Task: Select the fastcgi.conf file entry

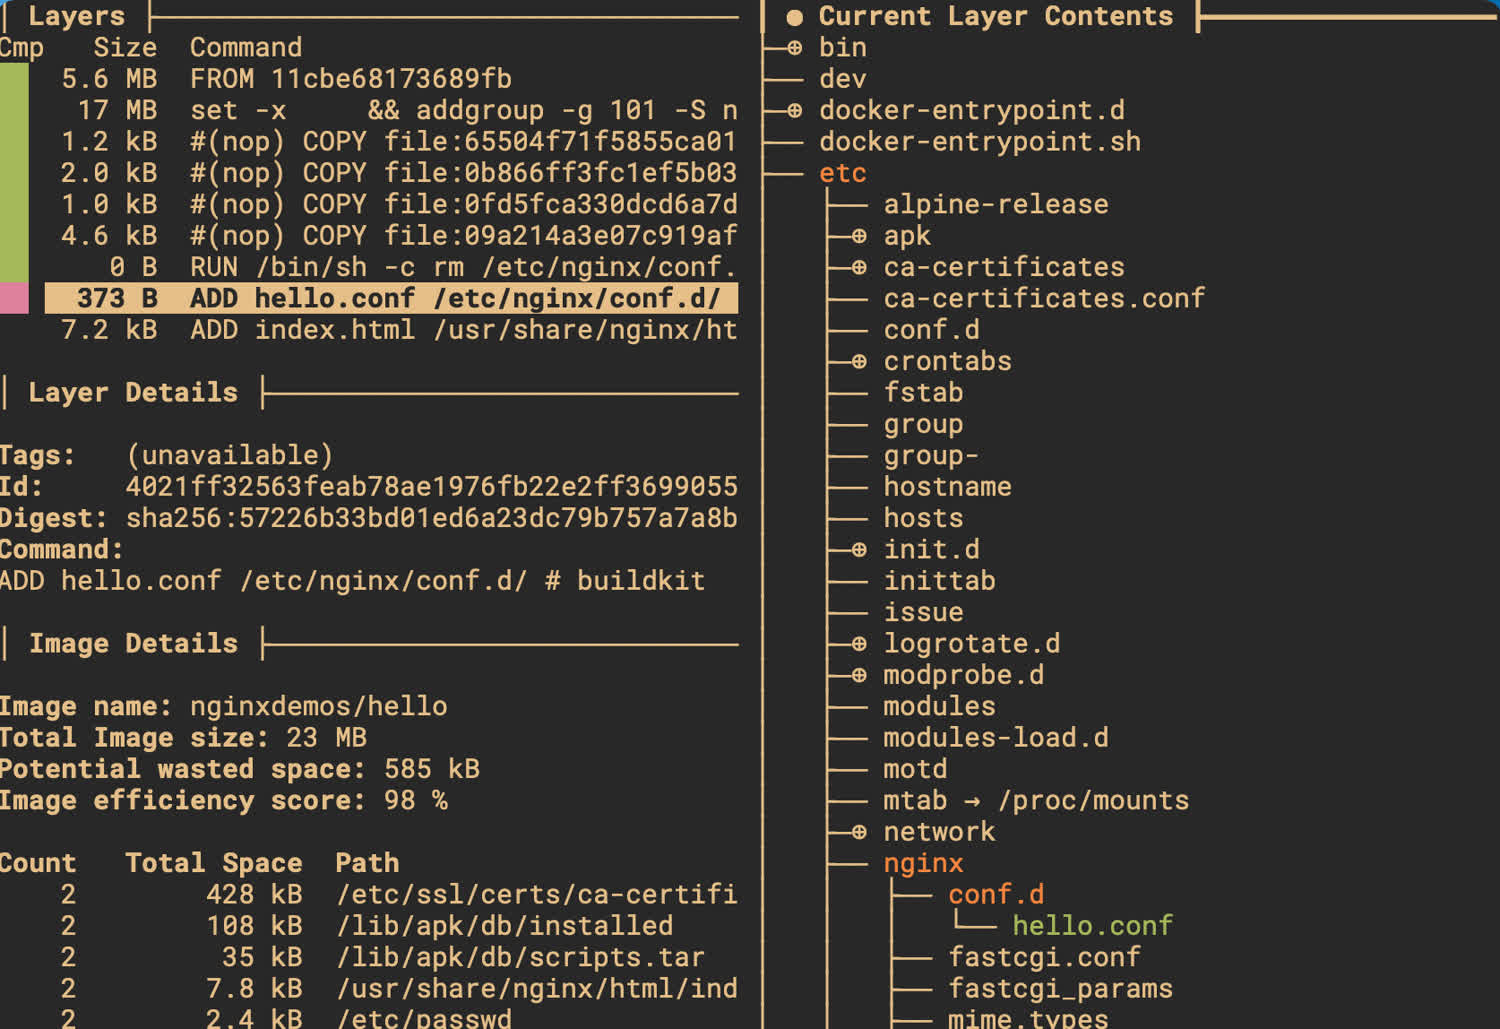Action: [1044, 957]
